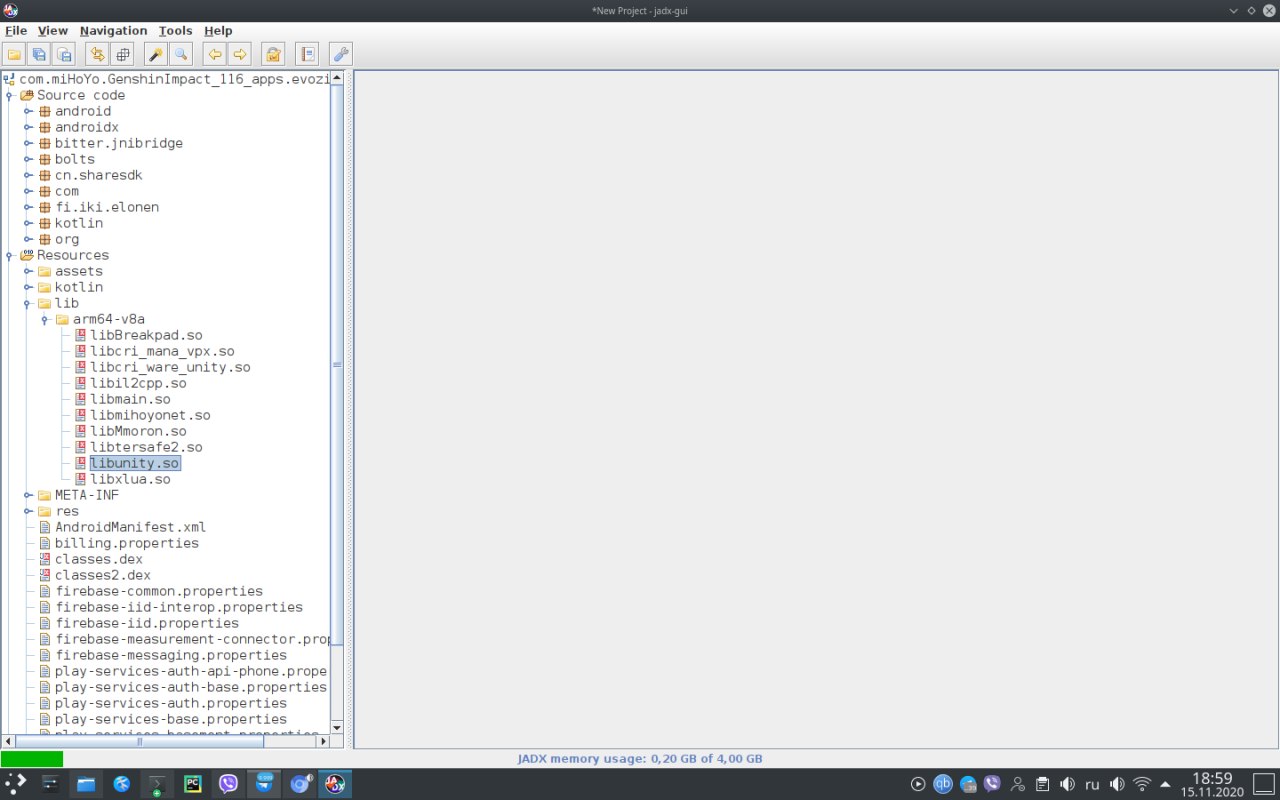Image resolution: width=1280 pixels, height=800 pixels.
Task: Select libmain.so
Action: point(130,399)
